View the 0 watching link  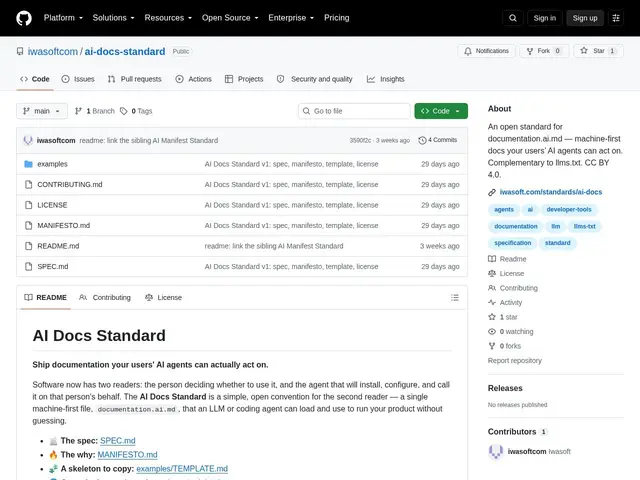coord(511,331)
